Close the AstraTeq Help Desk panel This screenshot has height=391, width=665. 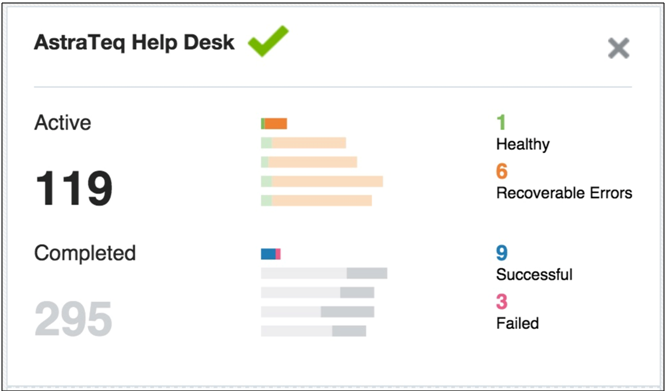[618, 48]
